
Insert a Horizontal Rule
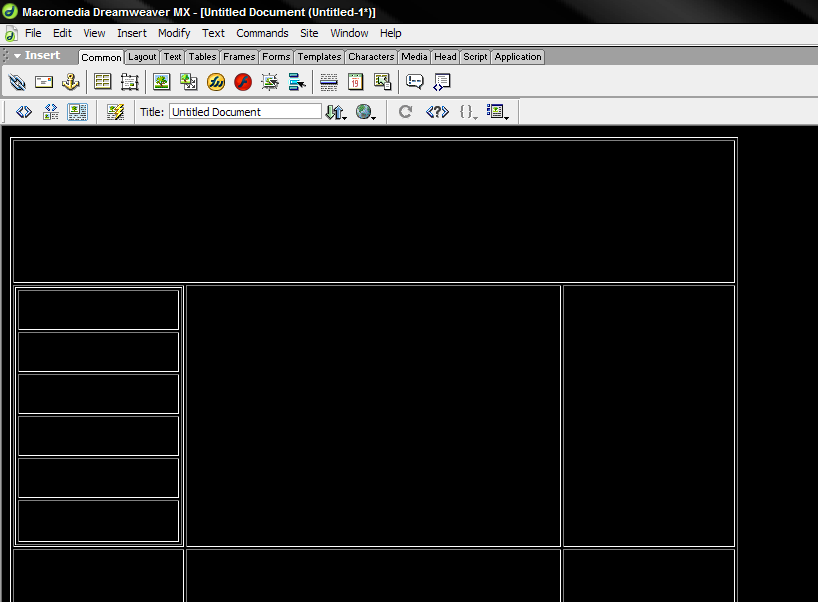[x=329, y=82]
